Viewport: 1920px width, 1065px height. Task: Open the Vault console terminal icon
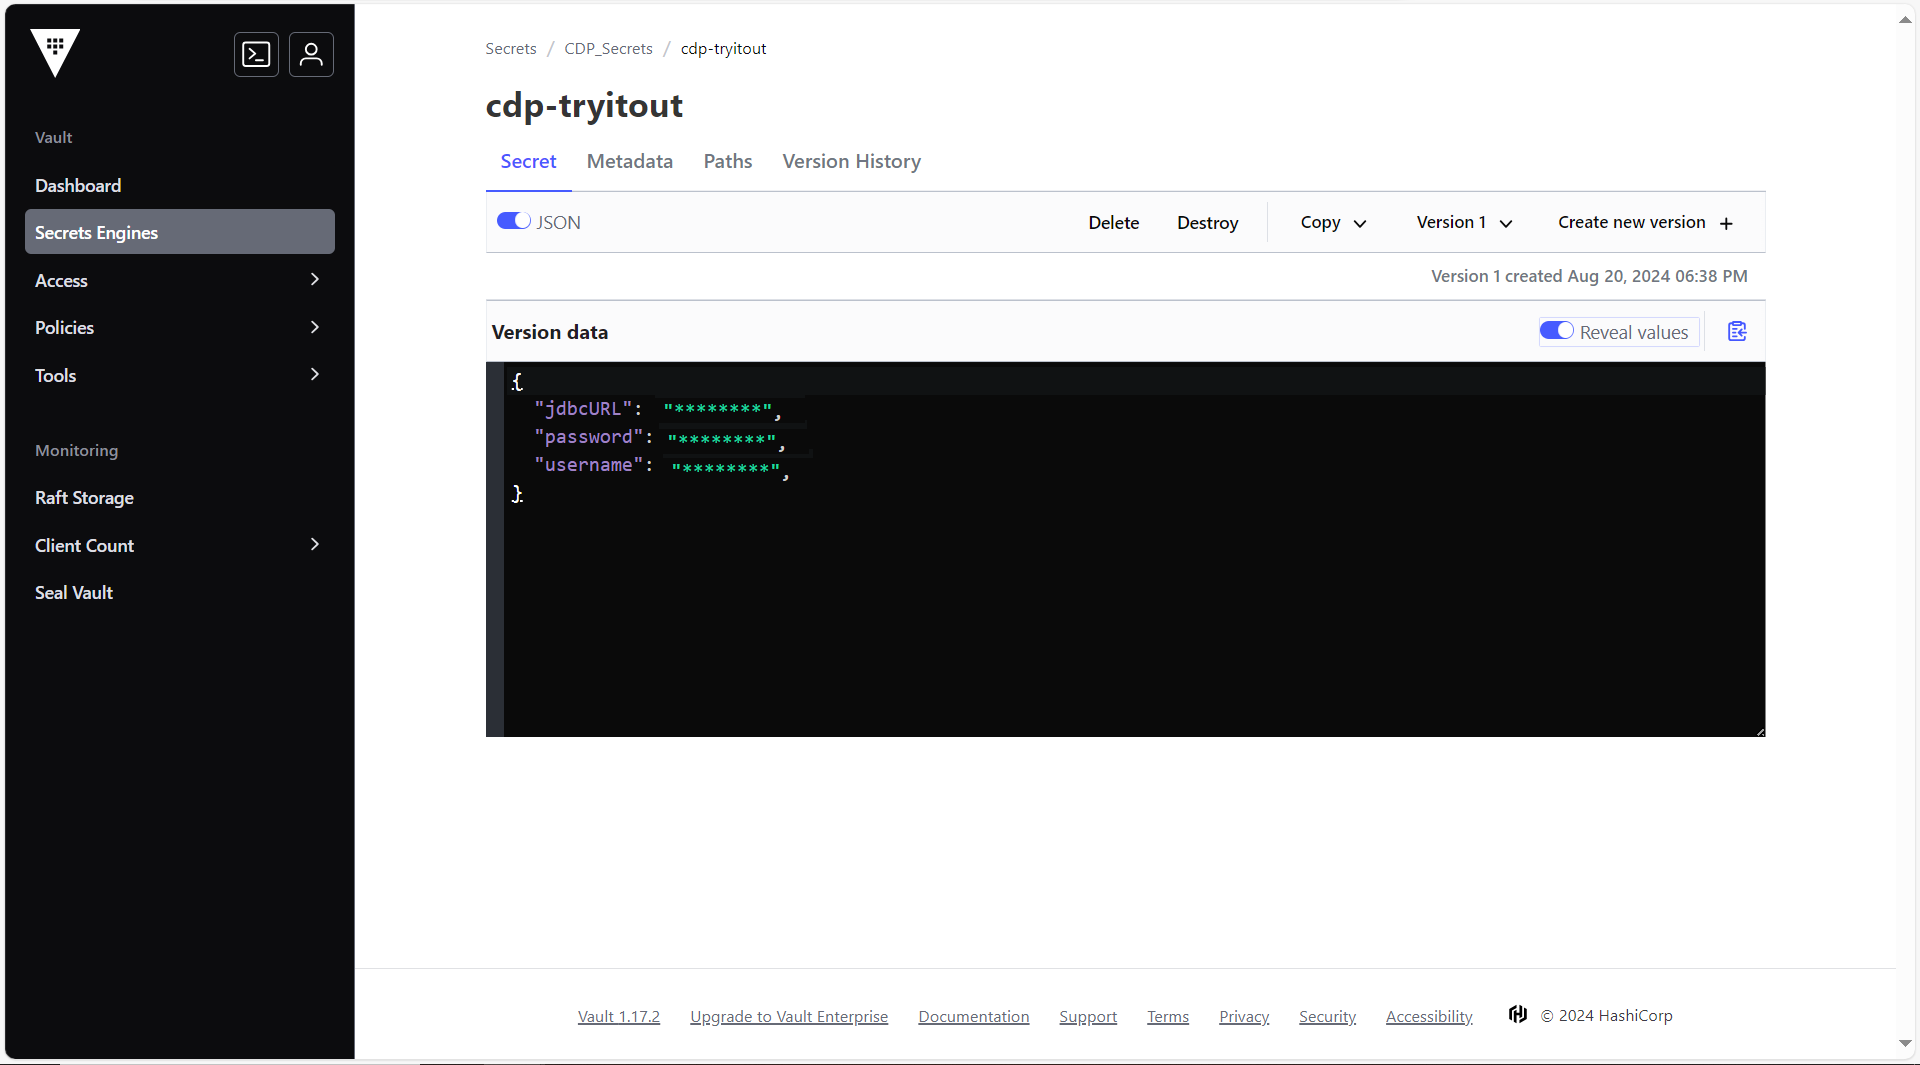pyautogui.click(x=256, y=54)
